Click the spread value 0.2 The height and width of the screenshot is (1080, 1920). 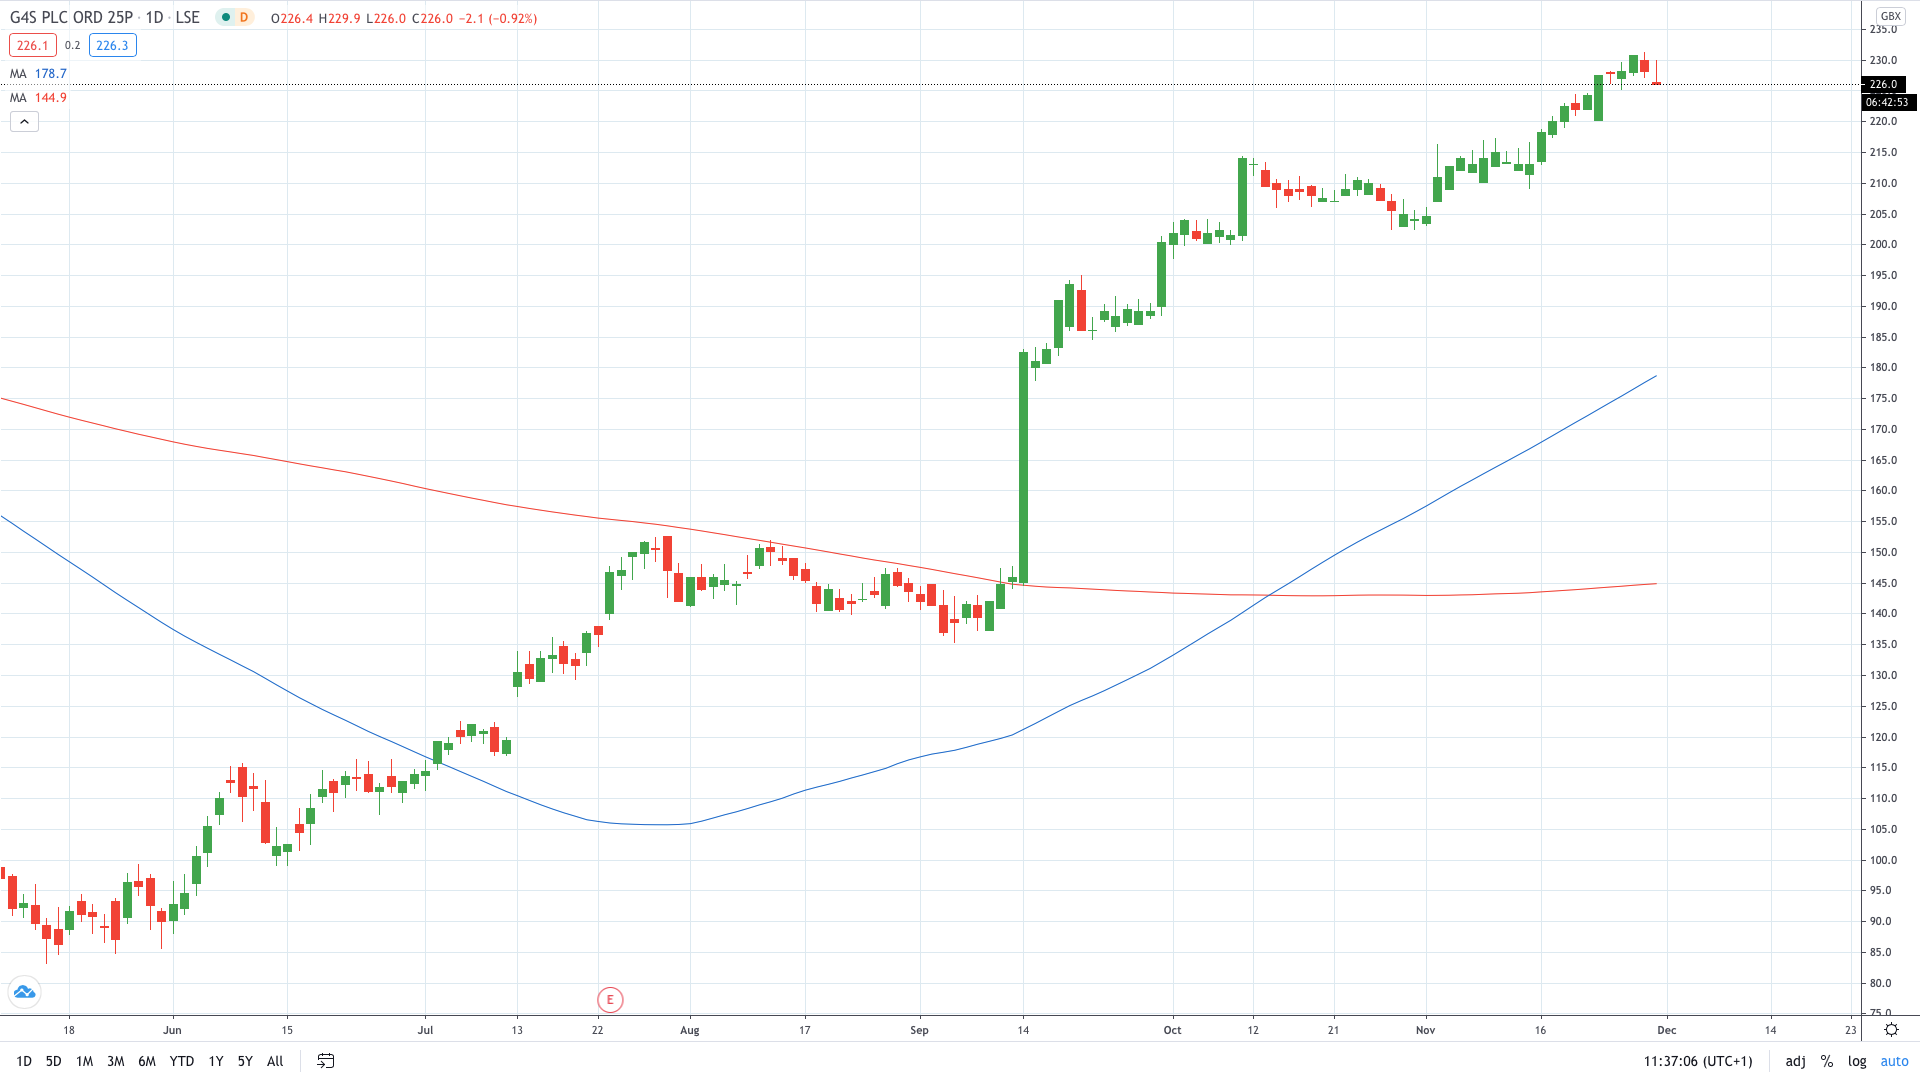tap(73, 45)
